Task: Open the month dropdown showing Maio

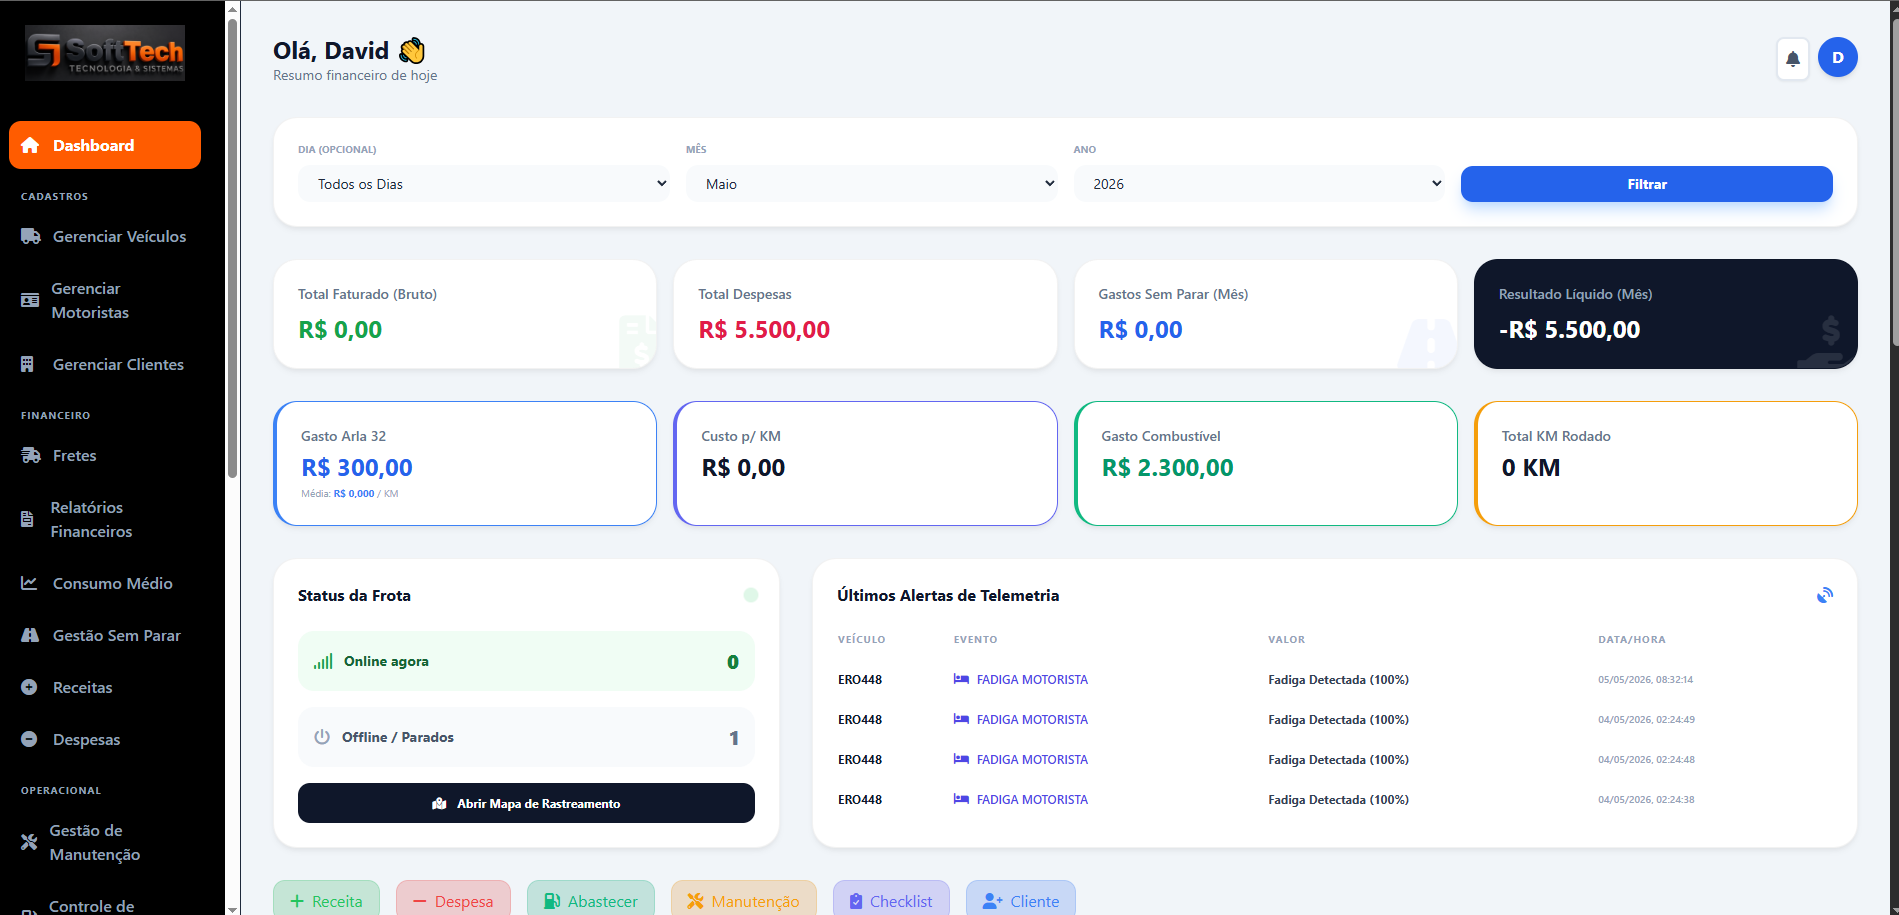Action: pos(871,184)
